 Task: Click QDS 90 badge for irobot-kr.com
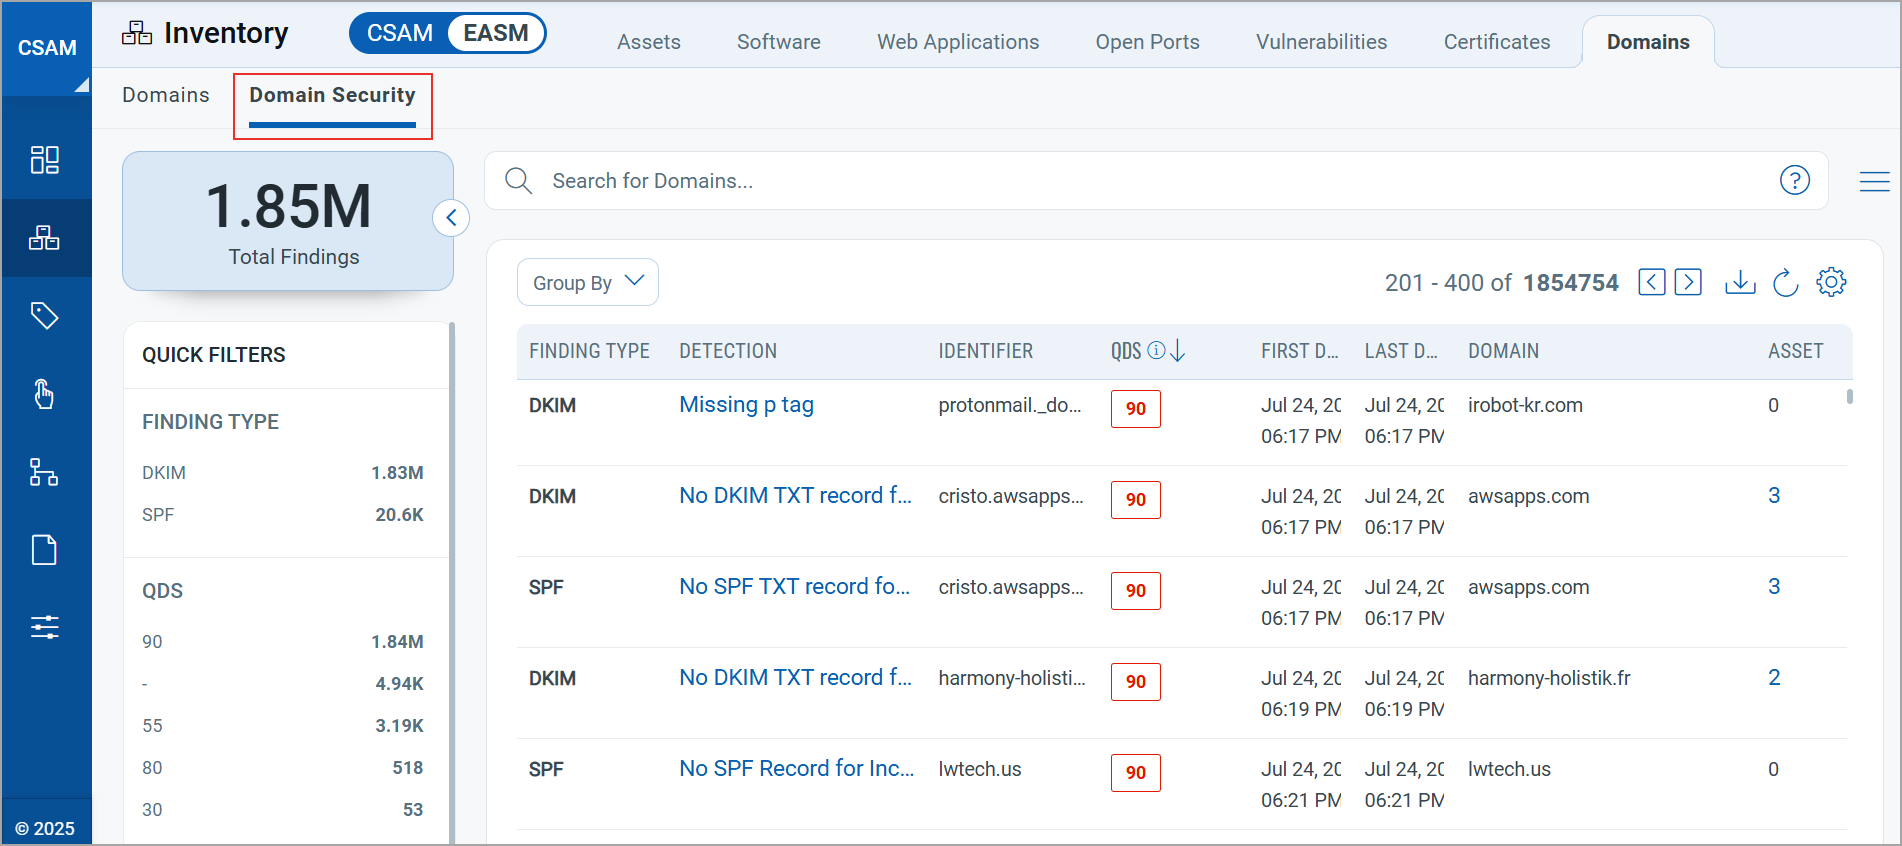(1136, 409)
